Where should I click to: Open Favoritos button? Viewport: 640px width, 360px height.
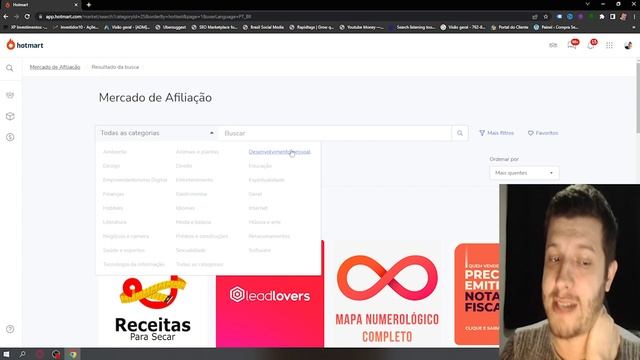pos(543,133)
